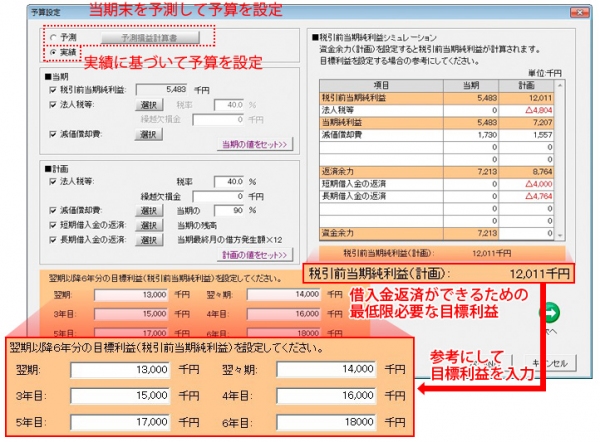Click the green next arrow icon

tap(549, 312)
